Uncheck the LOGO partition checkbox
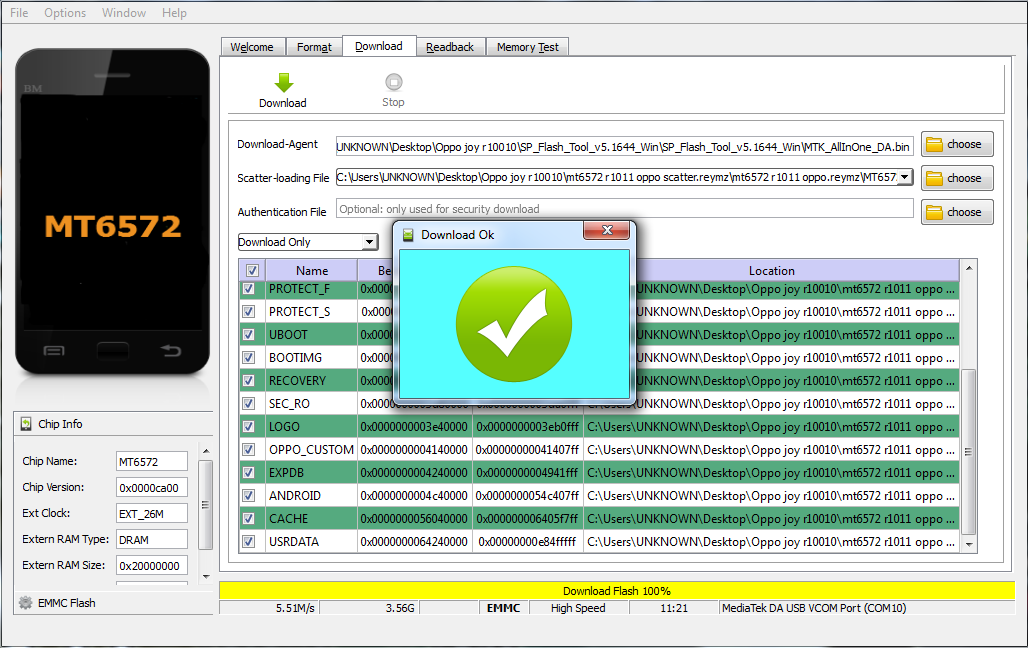 point(248,426)
